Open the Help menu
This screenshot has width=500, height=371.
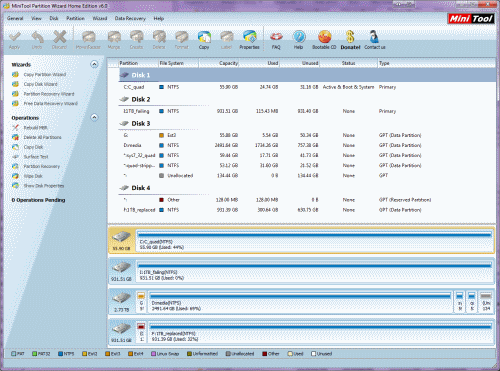point(159,18)
